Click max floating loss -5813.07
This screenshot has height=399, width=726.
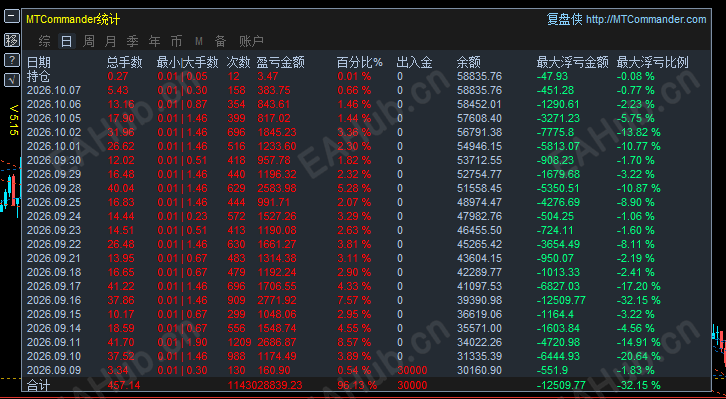point(558,146)
